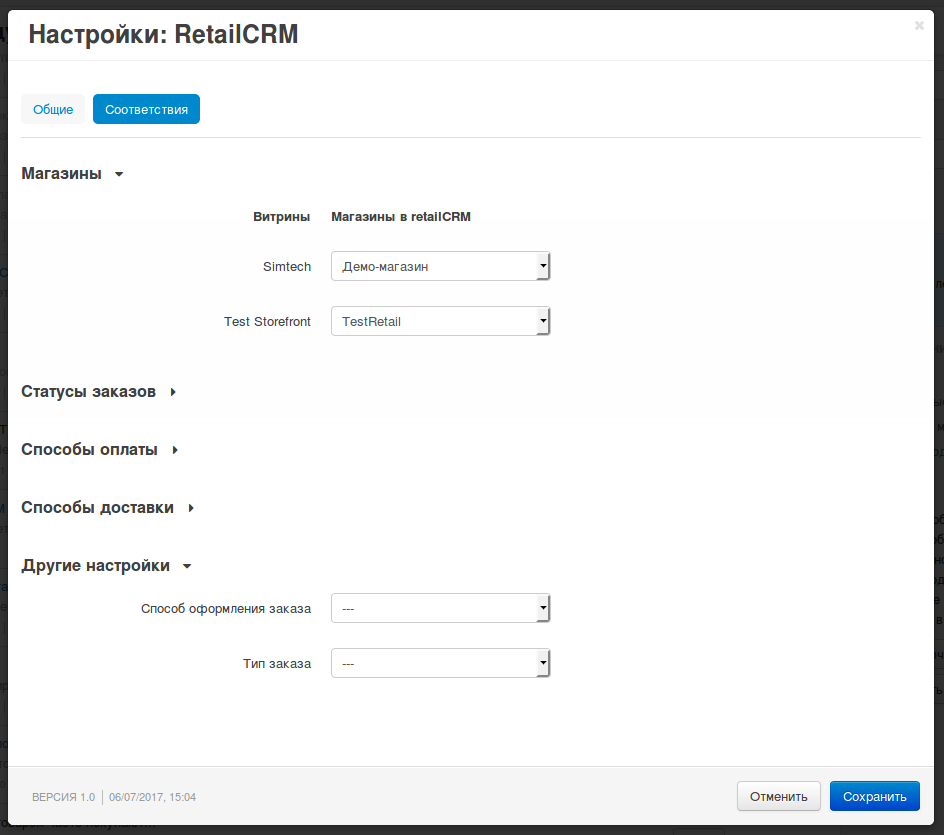Viewport: 944px width, 835px height.
Task: Open the Test Storefront store dropdown
Action: [x=440, y=322]
